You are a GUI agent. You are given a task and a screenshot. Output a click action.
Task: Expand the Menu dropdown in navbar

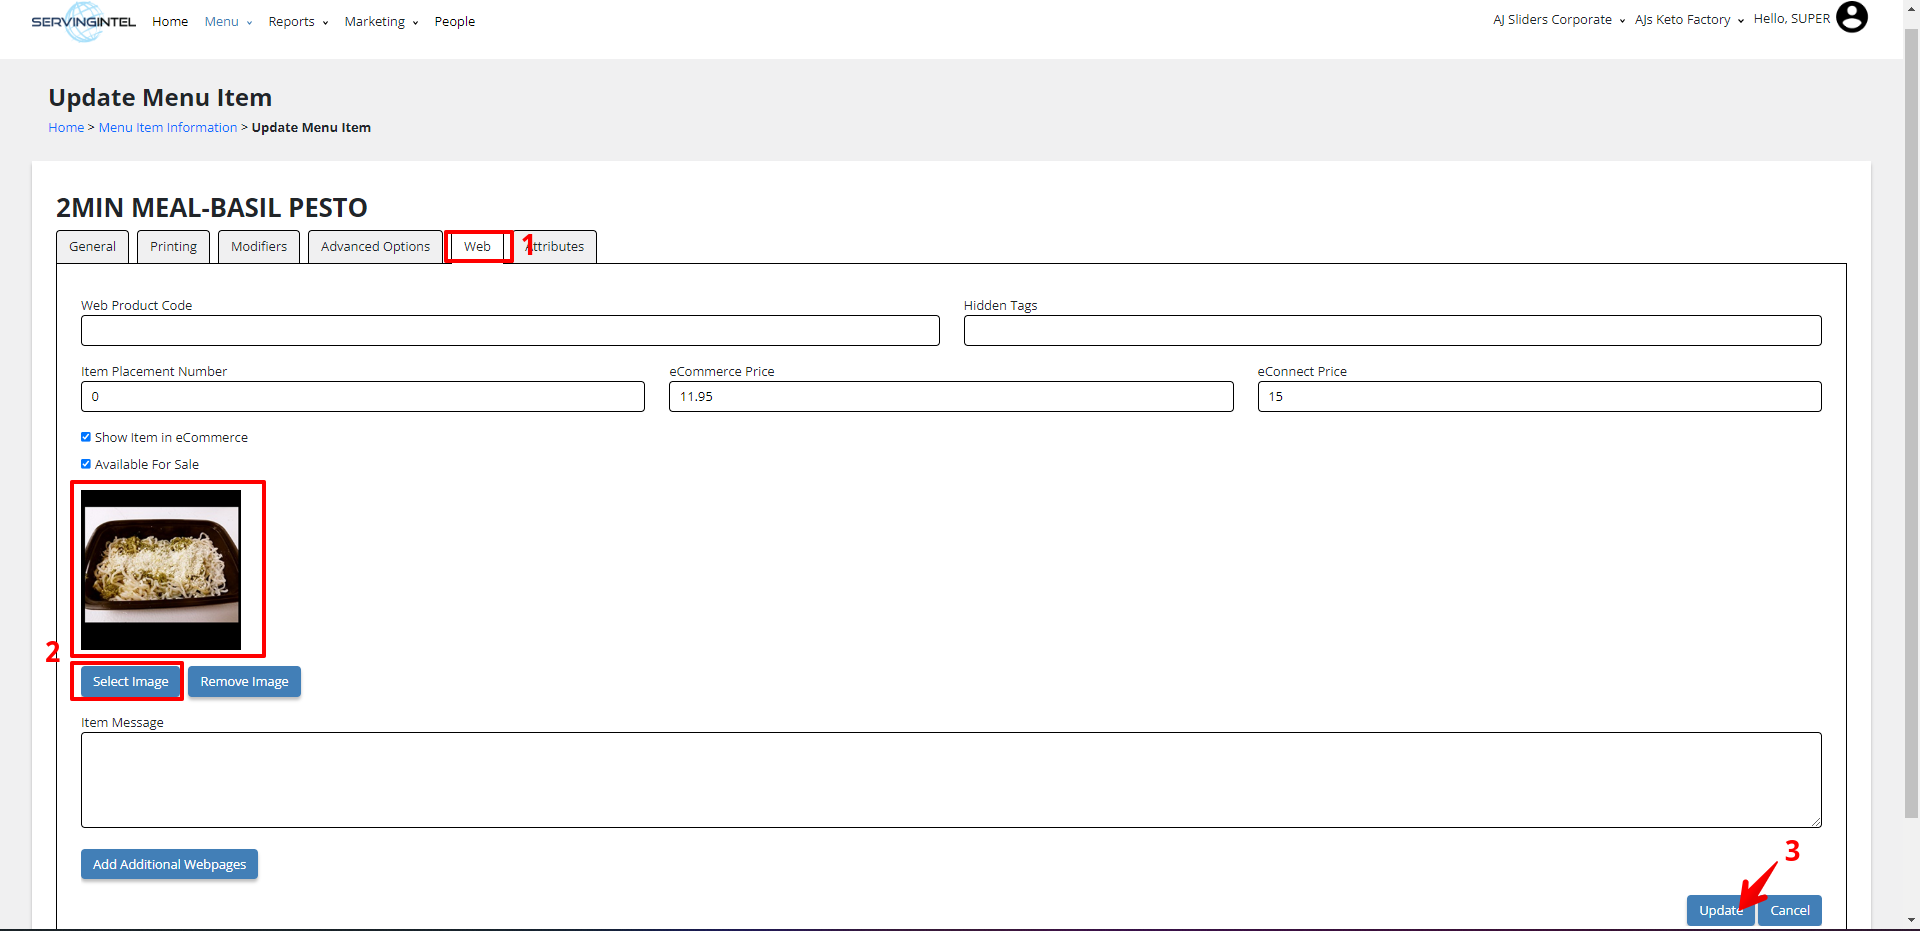[228, 22]
